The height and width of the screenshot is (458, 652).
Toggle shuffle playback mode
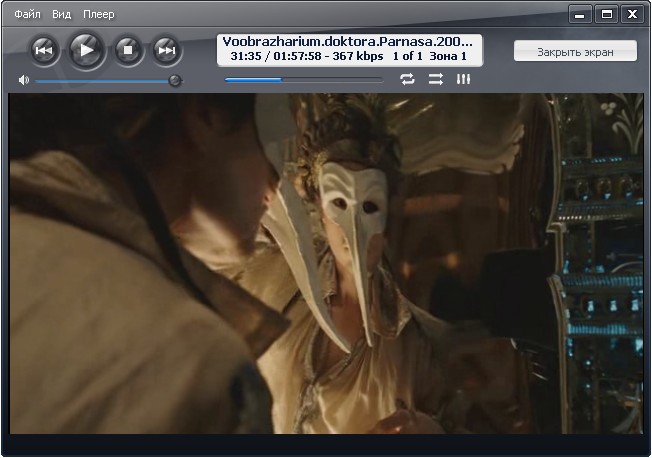(x=435, y=79)
